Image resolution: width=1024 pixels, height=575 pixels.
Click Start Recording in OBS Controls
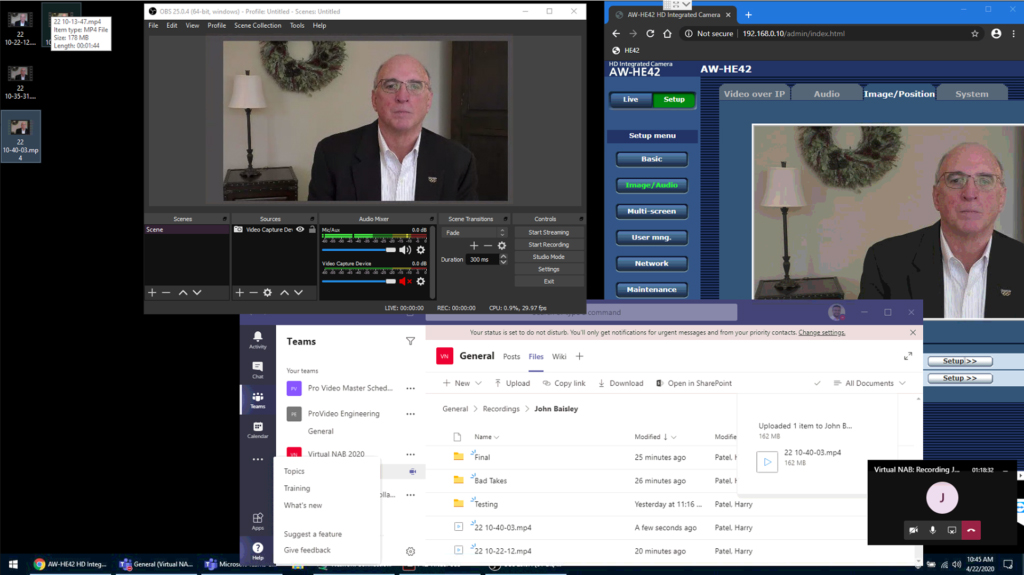(549, 244)
